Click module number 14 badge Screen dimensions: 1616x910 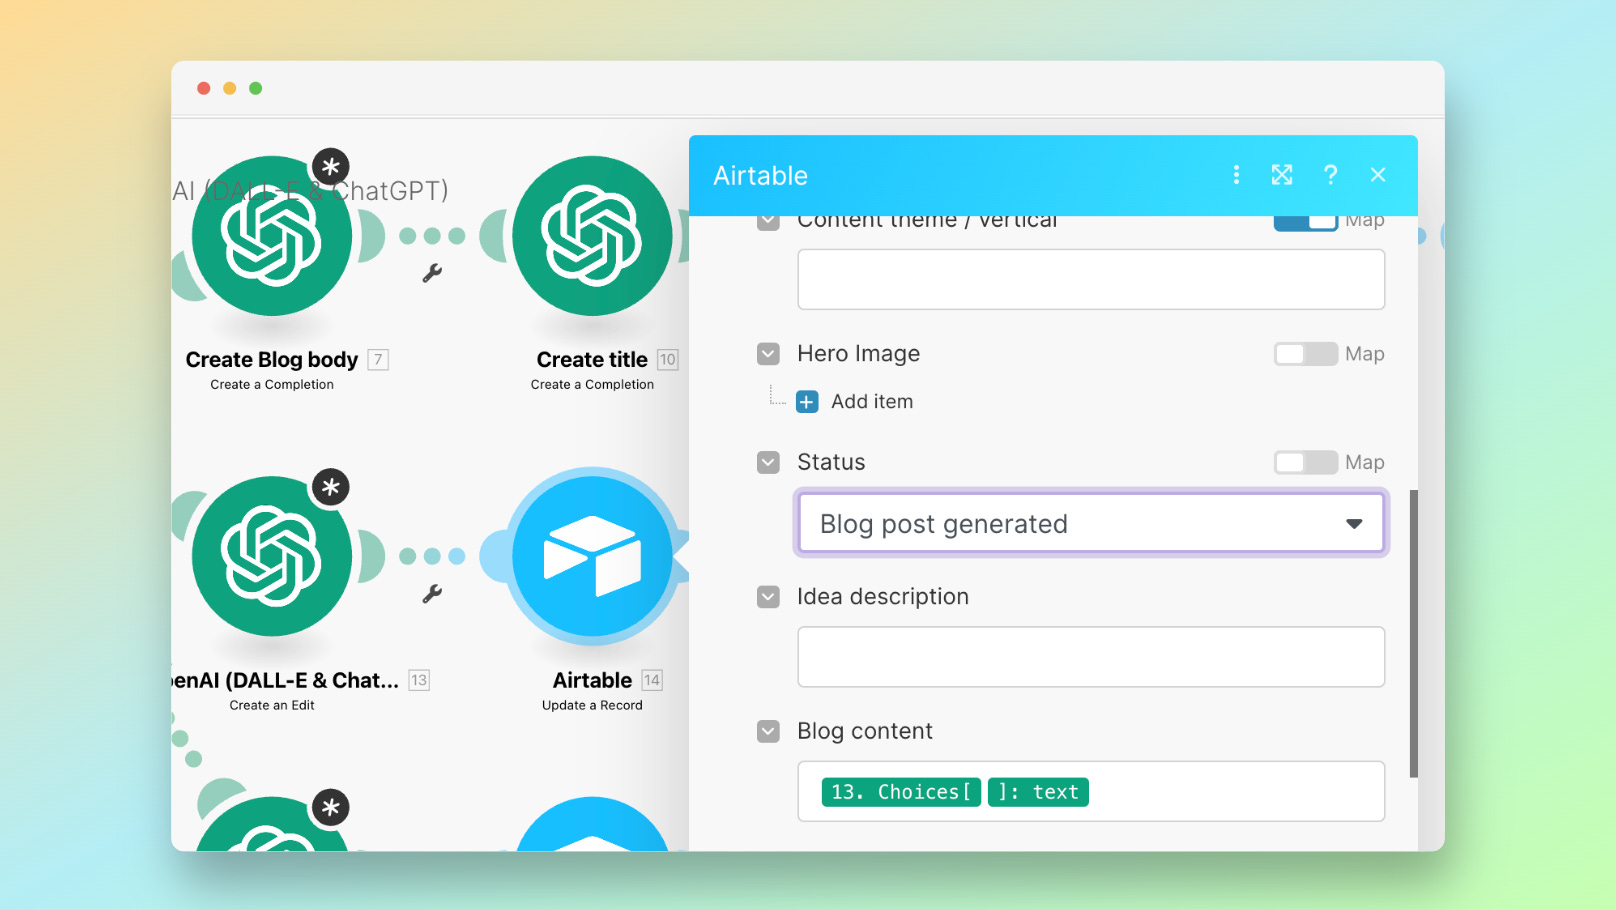652,681
